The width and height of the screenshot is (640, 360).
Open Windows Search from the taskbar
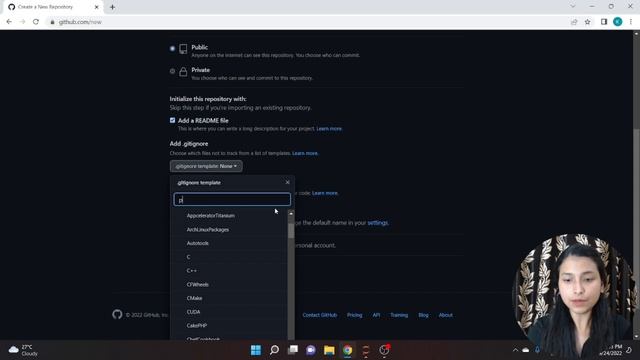tap(274, 350)
